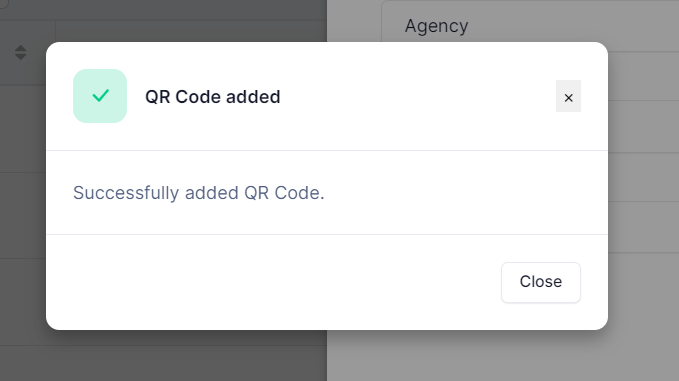
Task: Select the 'QR Code added' dialog title
Action: [213, 97]
